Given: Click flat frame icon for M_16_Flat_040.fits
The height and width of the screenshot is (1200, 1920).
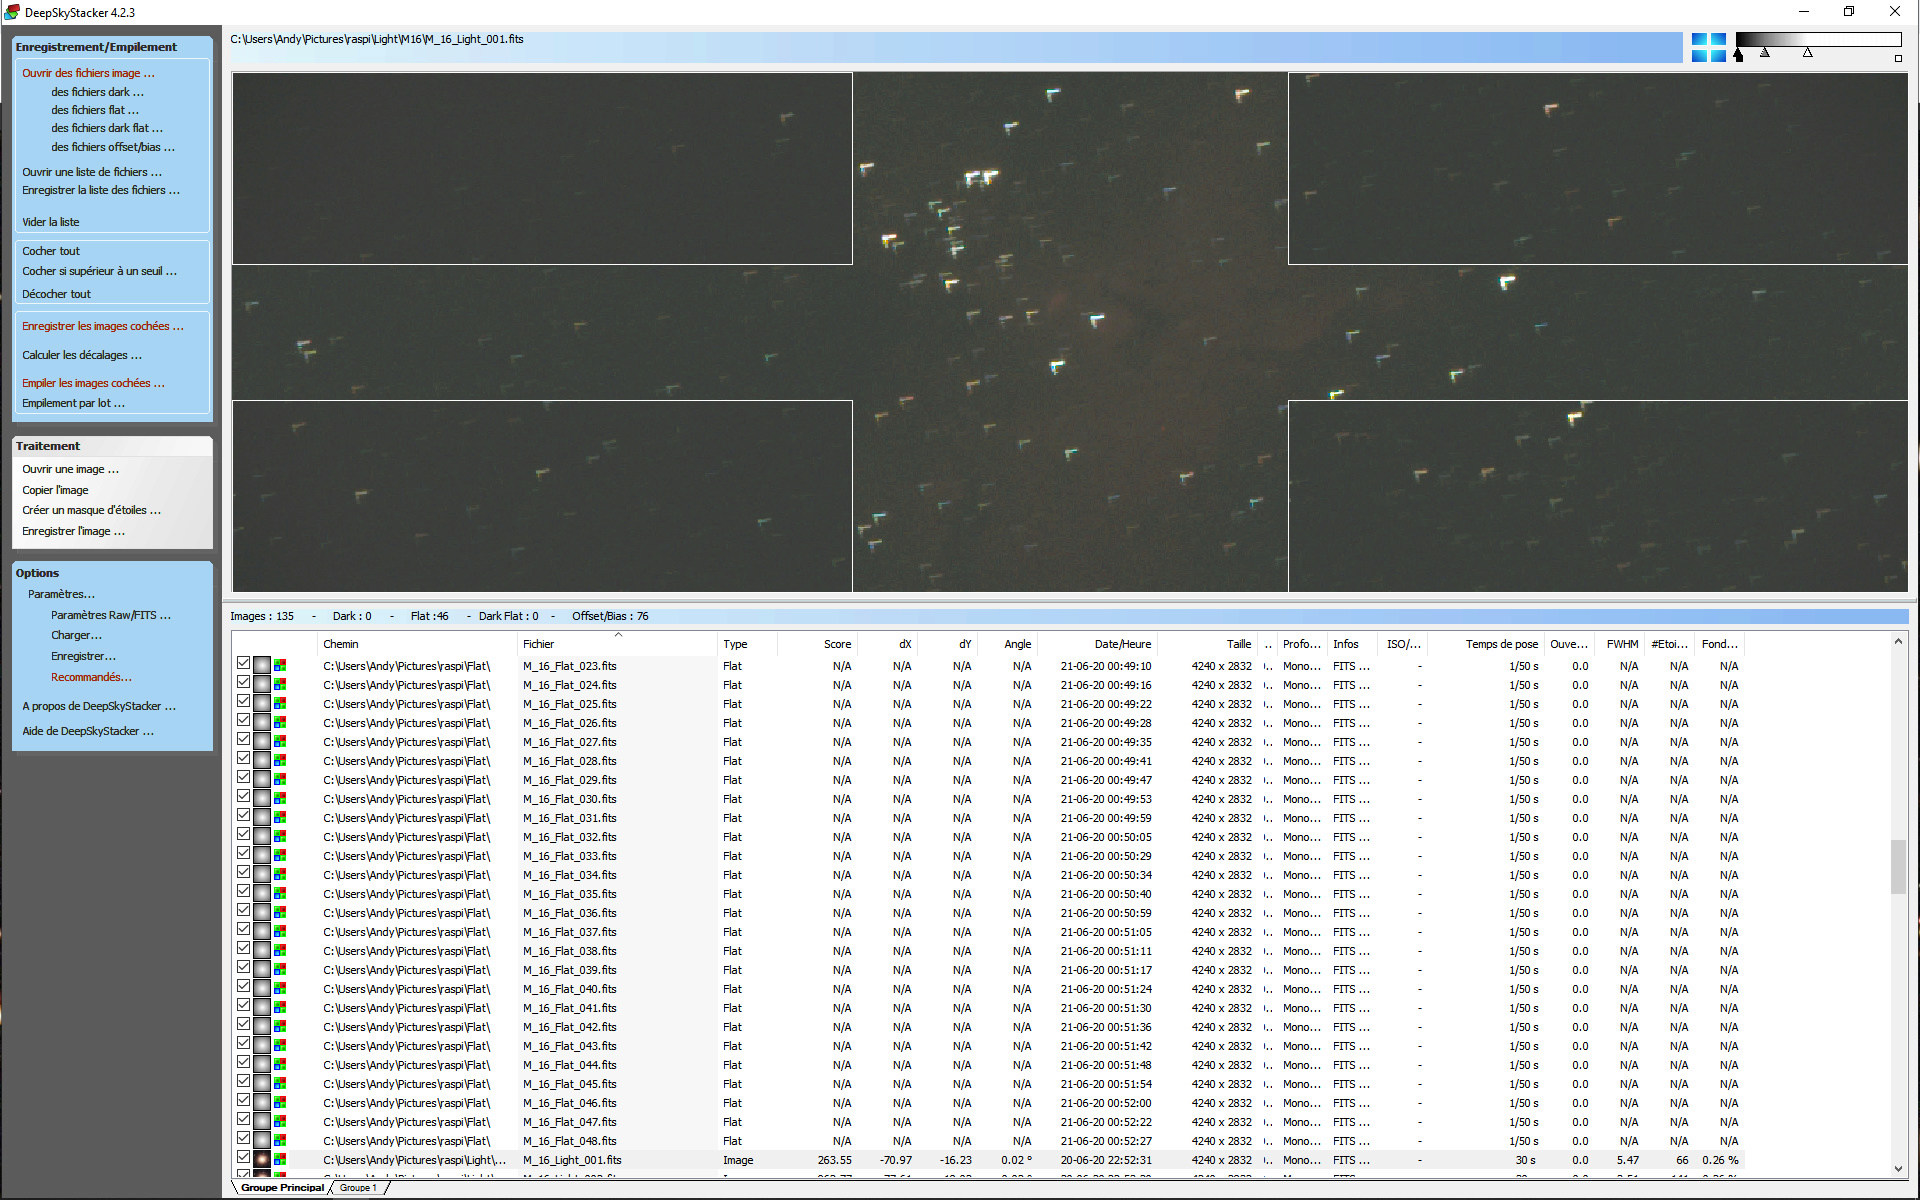Looking at the screenshot, I should coord(262,989).
